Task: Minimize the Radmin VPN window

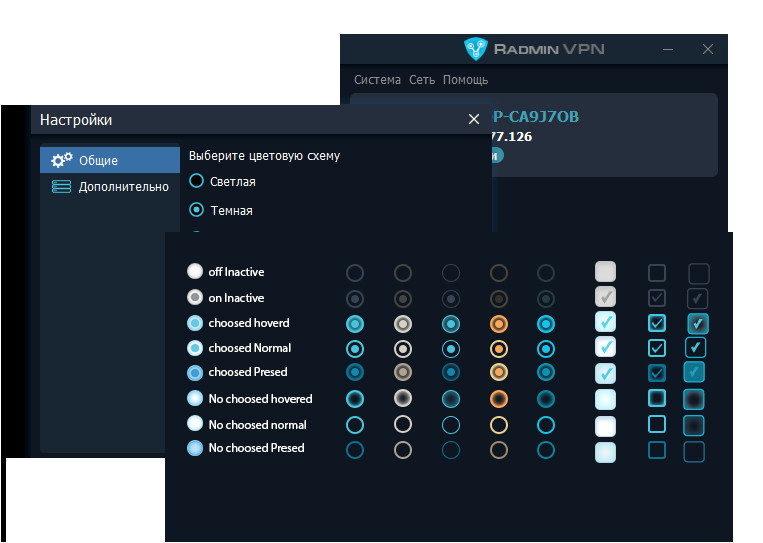Action: click(667, 49)
